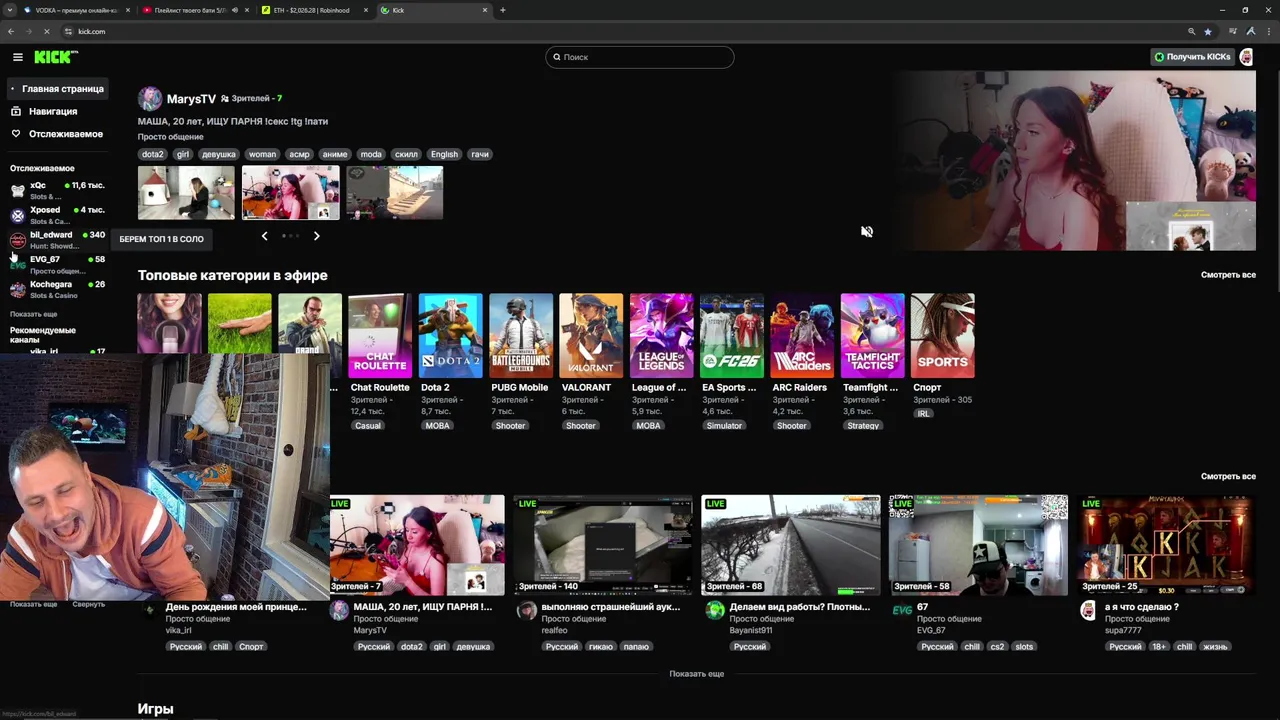Click the Strategy tag under Teamfight
This screenshot has width=1280, height=720.
pyautogui.click(x=863, y=426)
